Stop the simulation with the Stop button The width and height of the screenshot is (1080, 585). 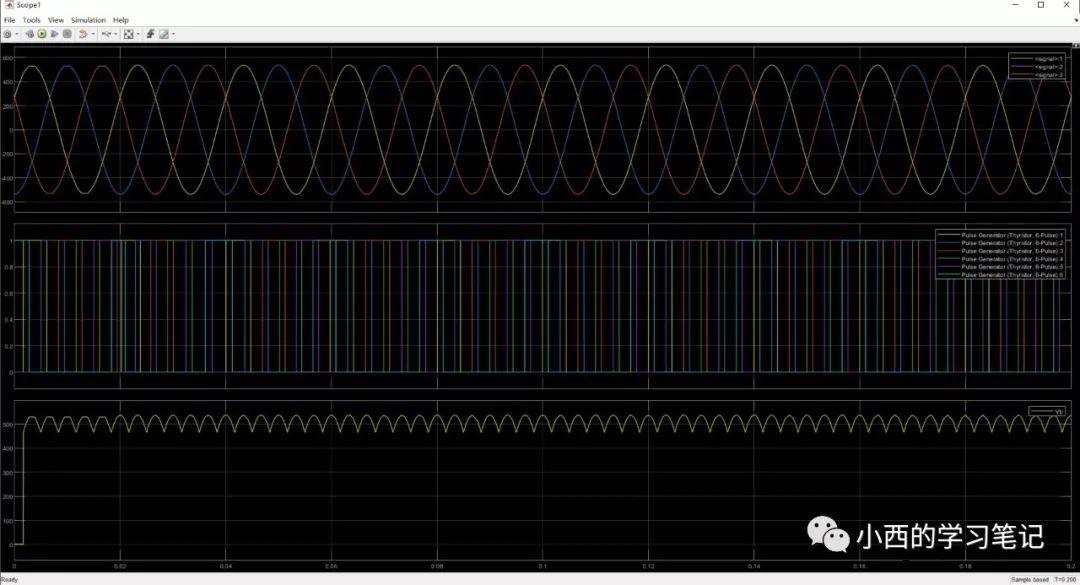pos(67,34)
